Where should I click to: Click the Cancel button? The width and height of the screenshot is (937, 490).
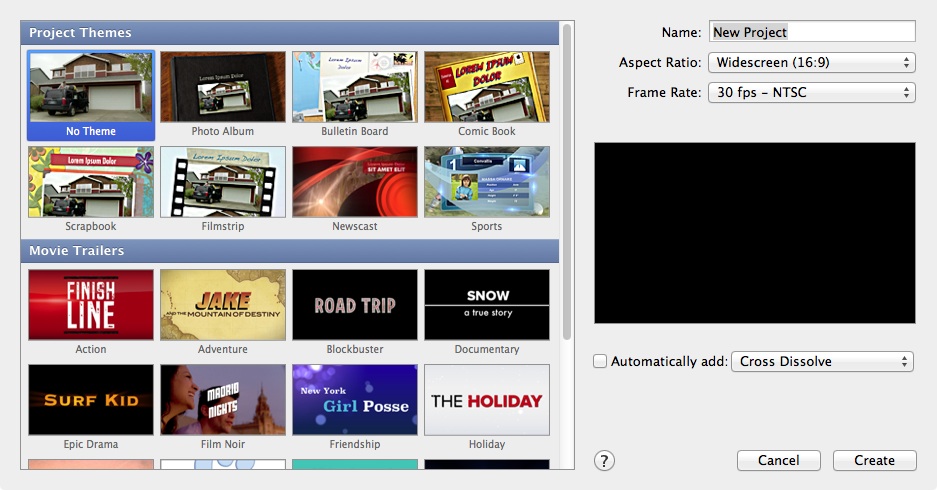(779, 460)
